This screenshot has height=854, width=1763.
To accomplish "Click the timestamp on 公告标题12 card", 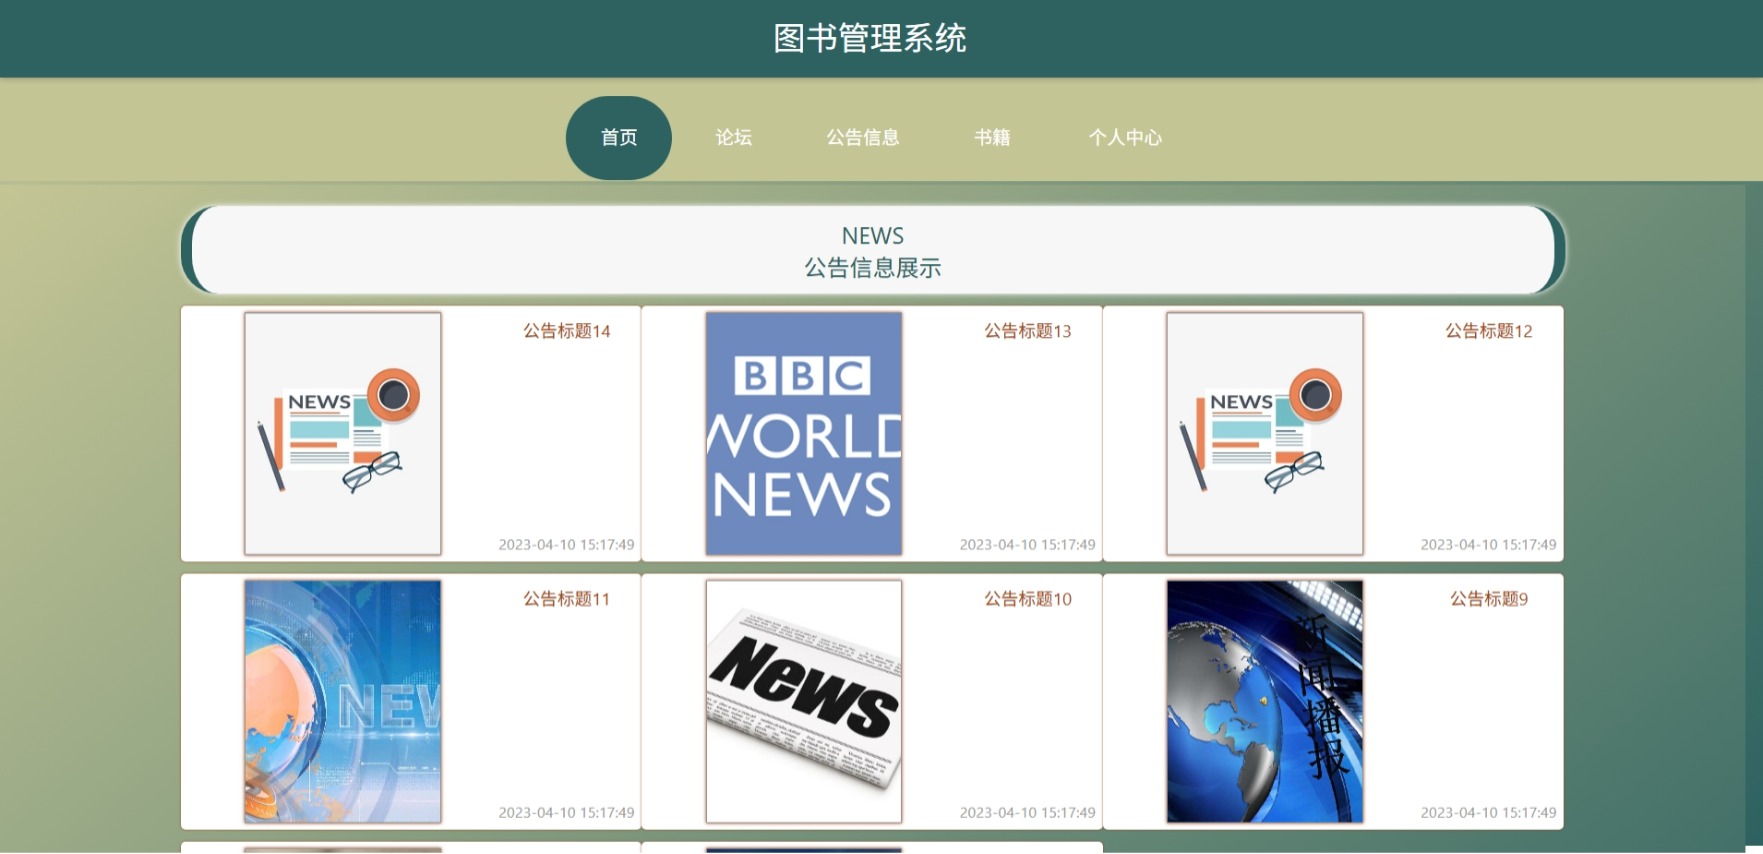I will [1489, 545].
